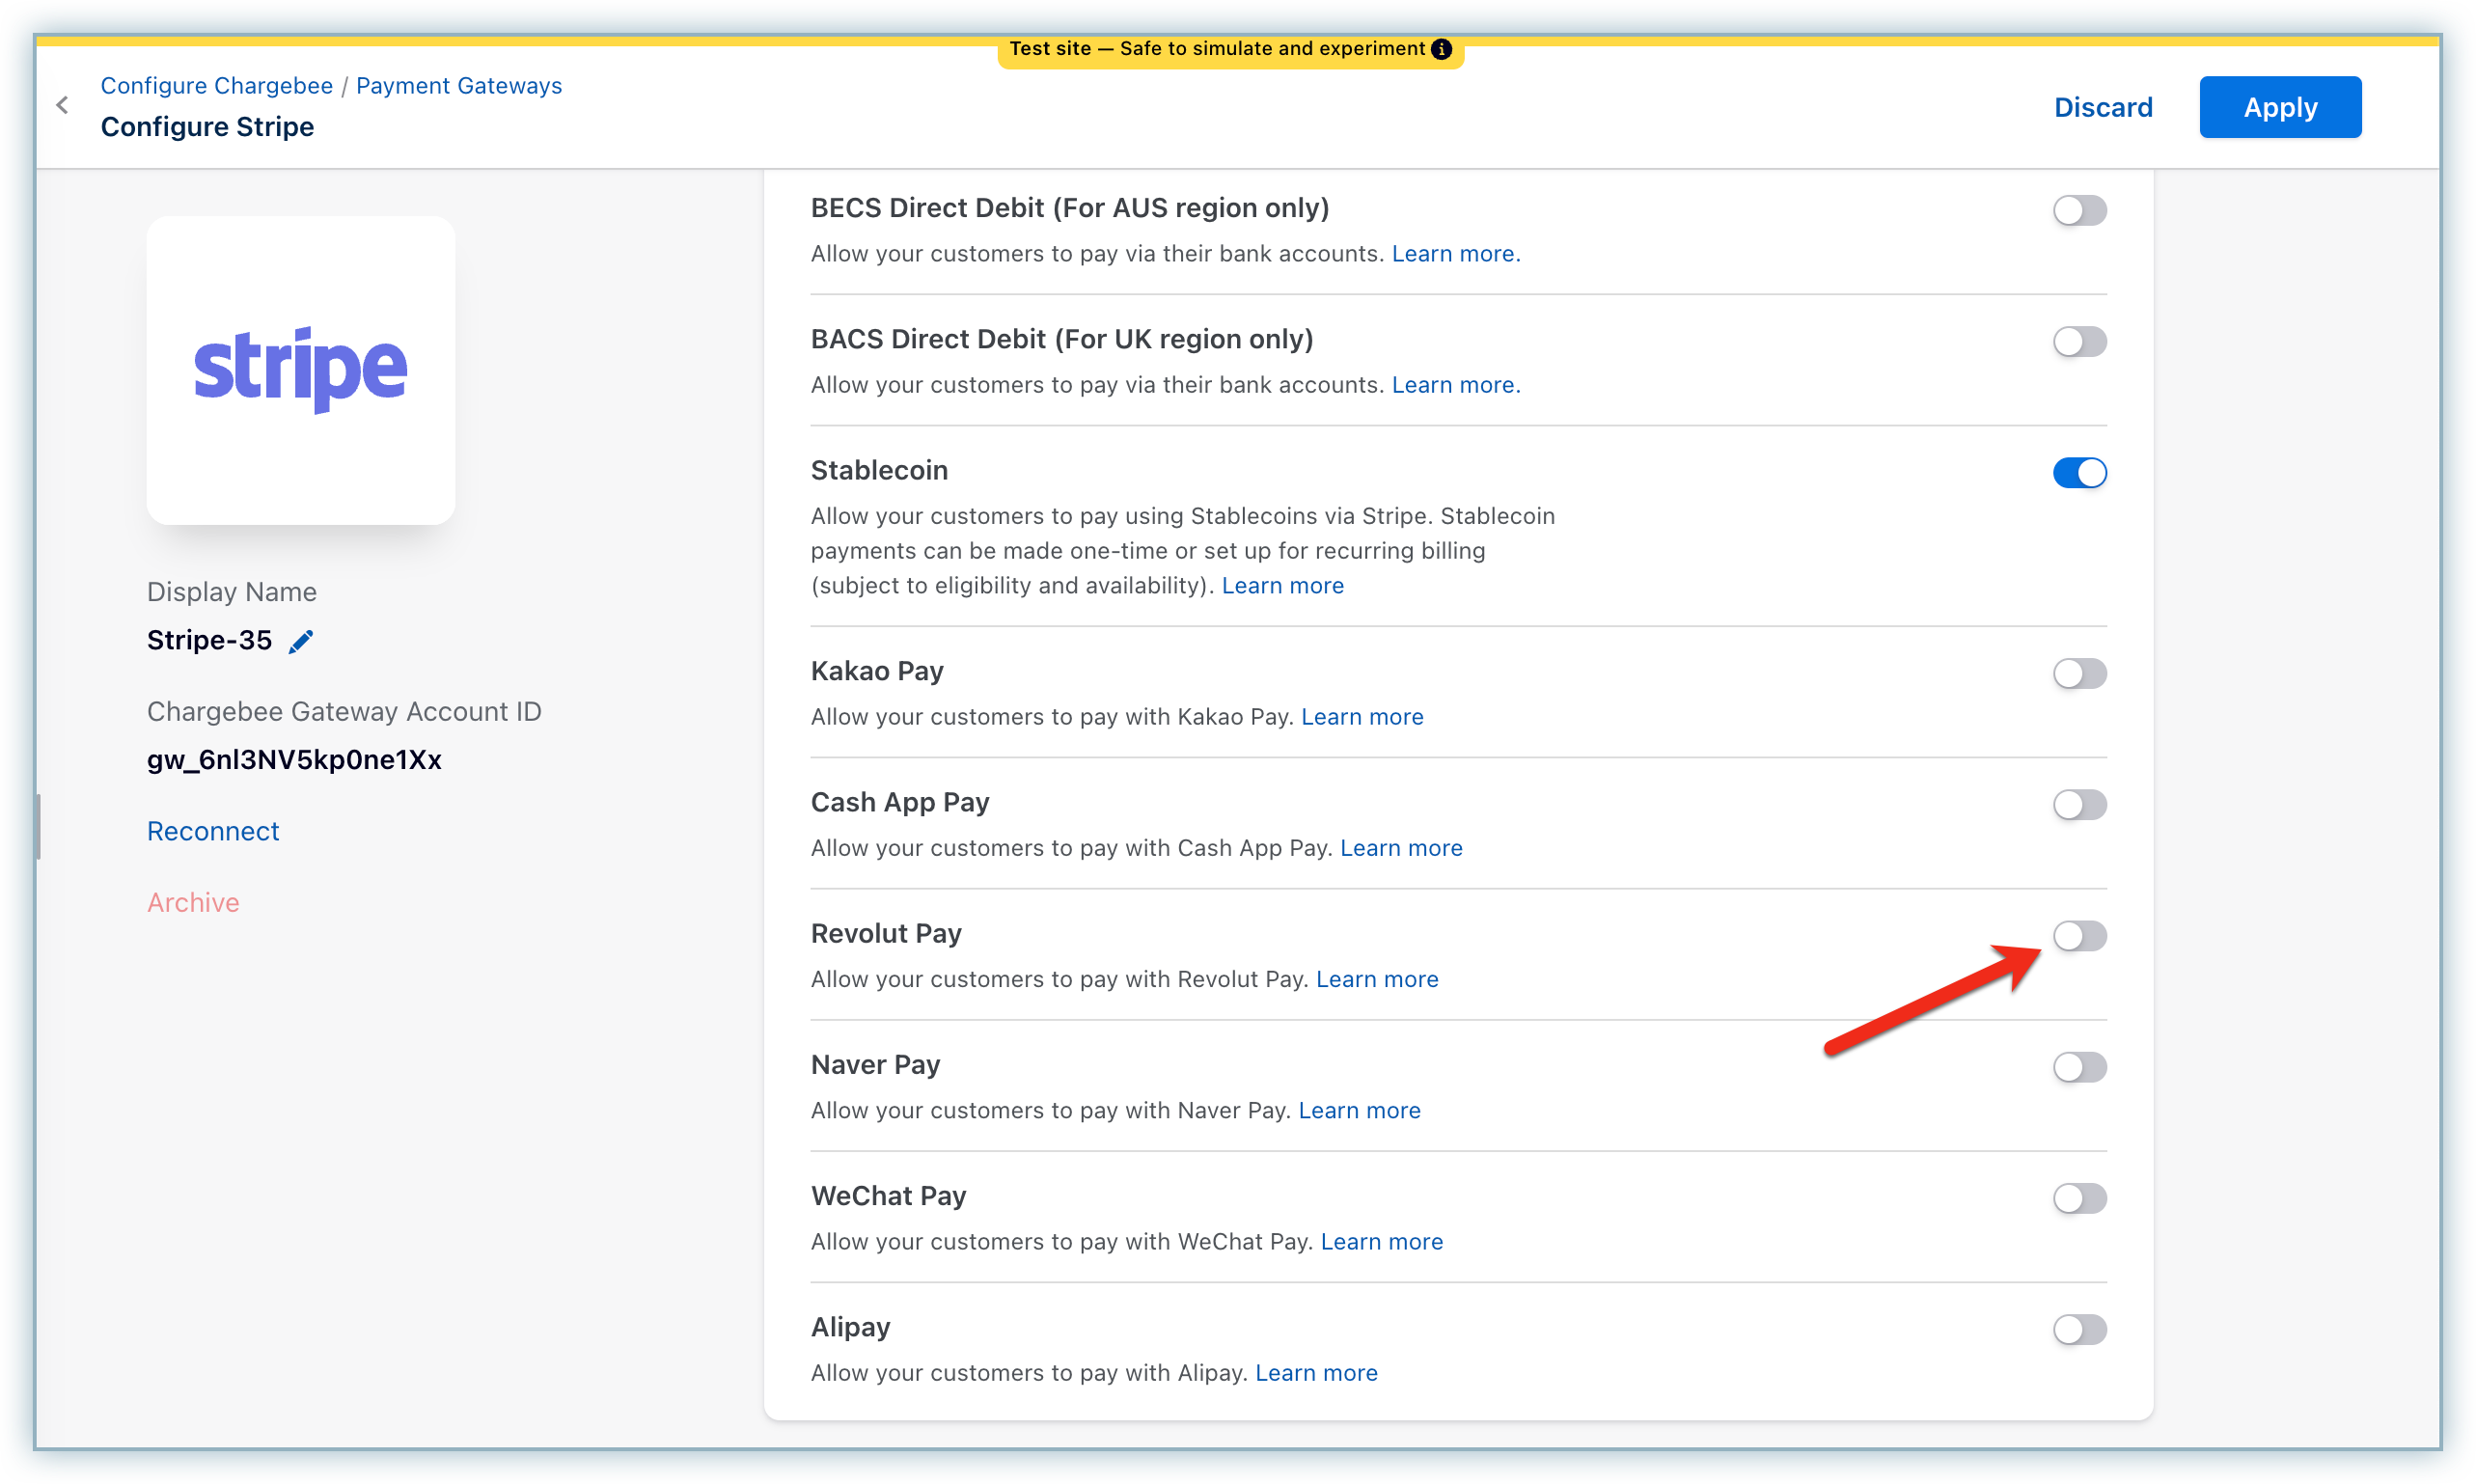Click the back arrow chevron icon
2476x1484 pixels.
62,105
